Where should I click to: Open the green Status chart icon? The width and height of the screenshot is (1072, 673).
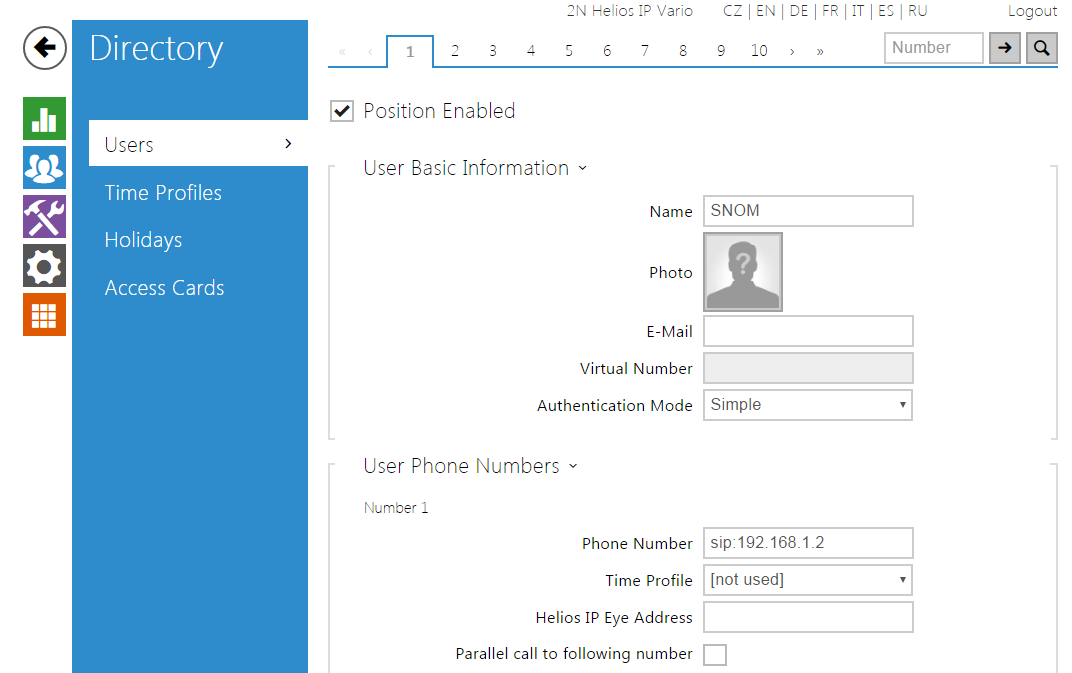pos(44,119)
